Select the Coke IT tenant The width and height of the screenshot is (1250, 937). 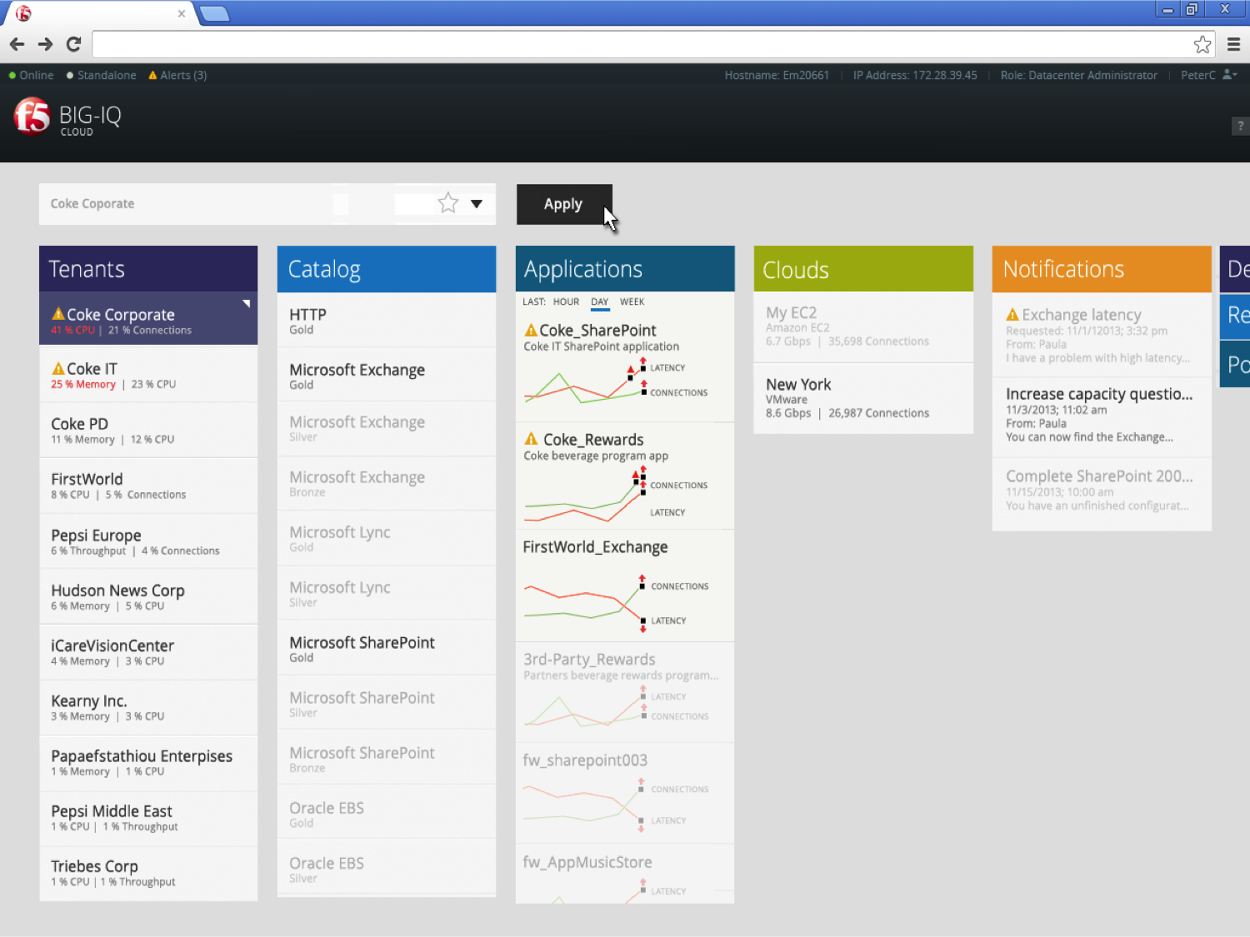click(x=148, y=375)
